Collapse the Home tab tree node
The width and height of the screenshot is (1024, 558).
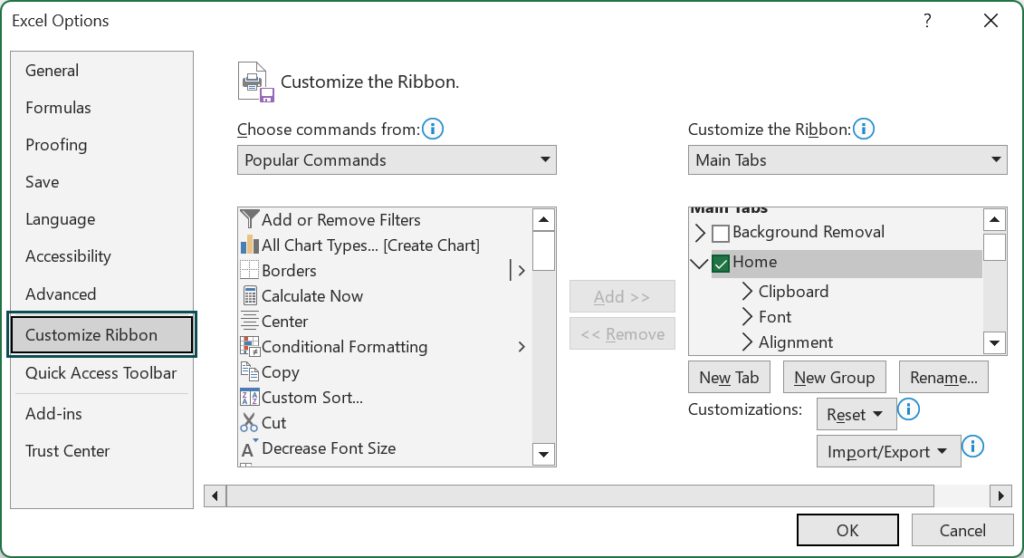699,264
